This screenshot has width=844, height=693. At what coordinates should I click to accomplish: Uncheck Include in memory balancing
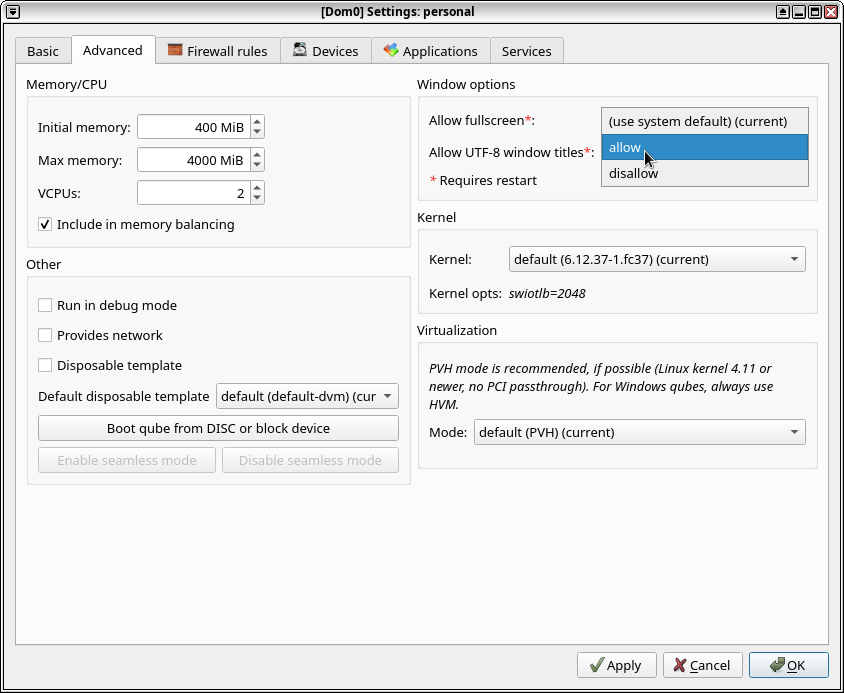pos(45,225)
